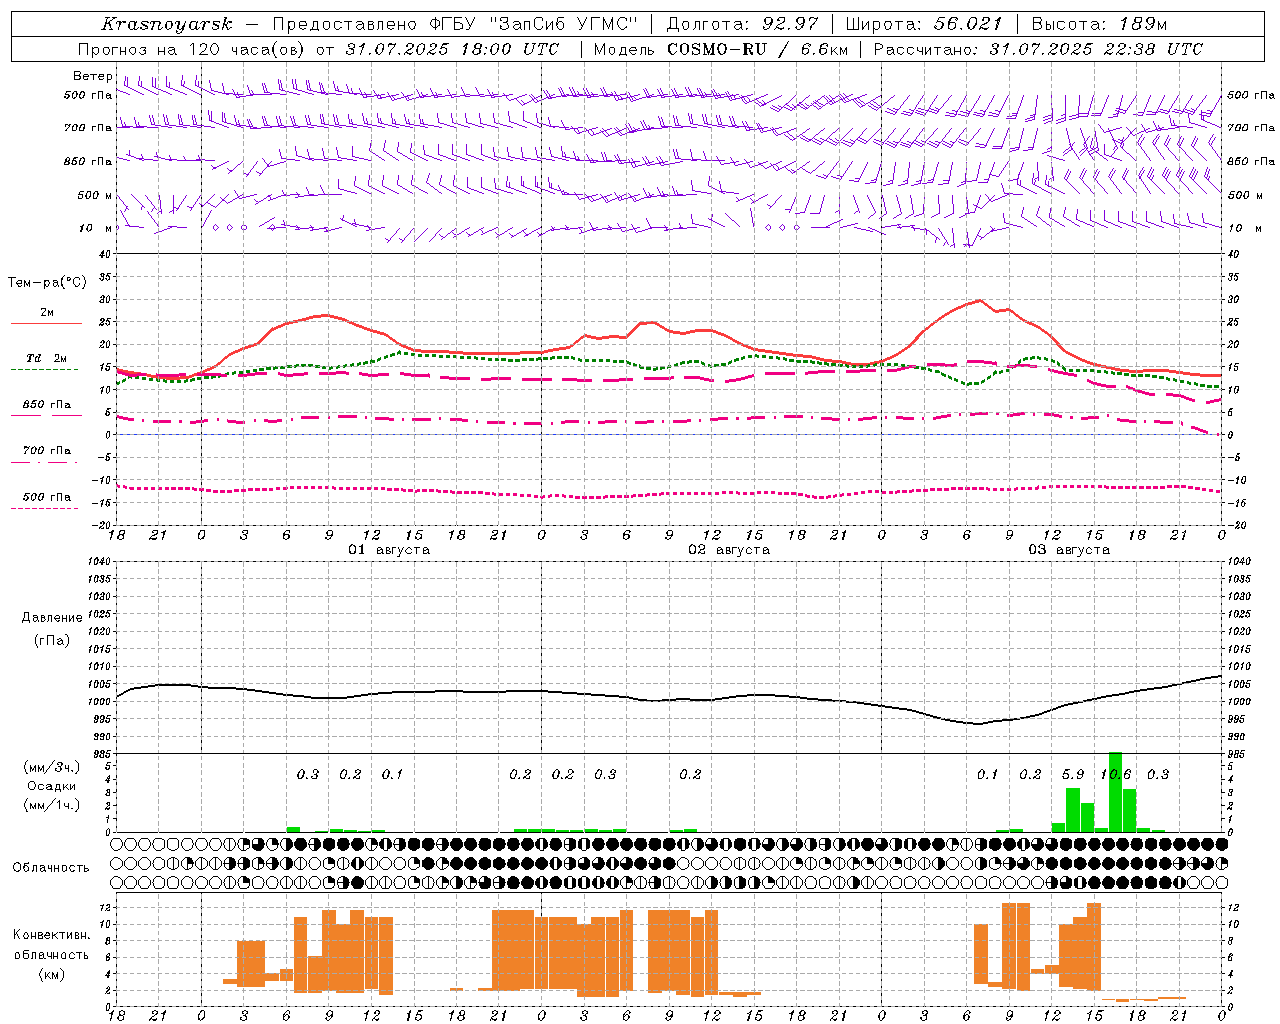Click the Тем-ра(°C) temperature axis title

47,283
